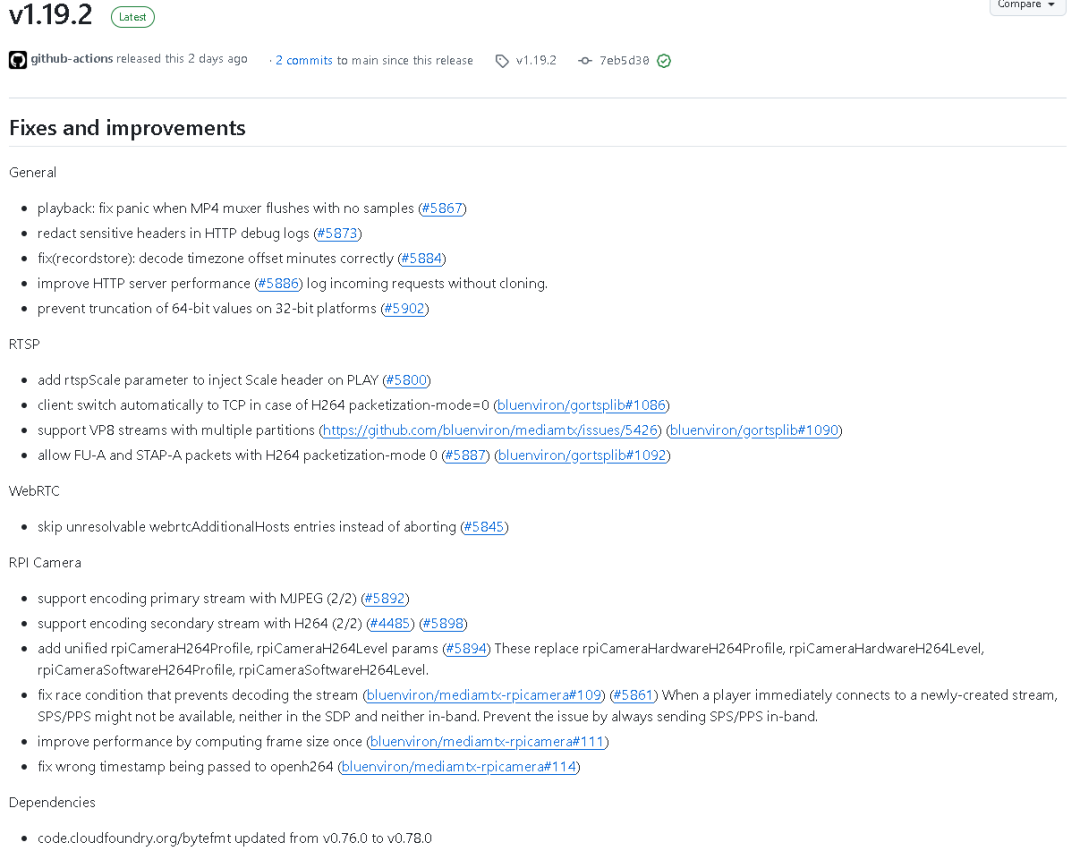Viewport: 1080px width, 851px height.
Task: Open link #5800 for rtspScale parameter
Action: pos(406,380)
